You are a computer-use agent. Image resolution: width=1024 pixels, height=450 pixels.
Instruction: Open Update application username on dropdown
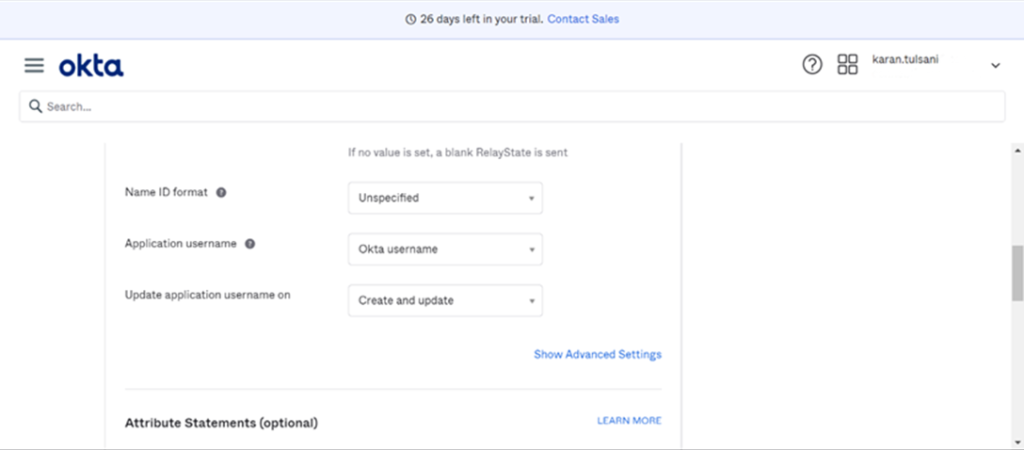click(445, 300)
